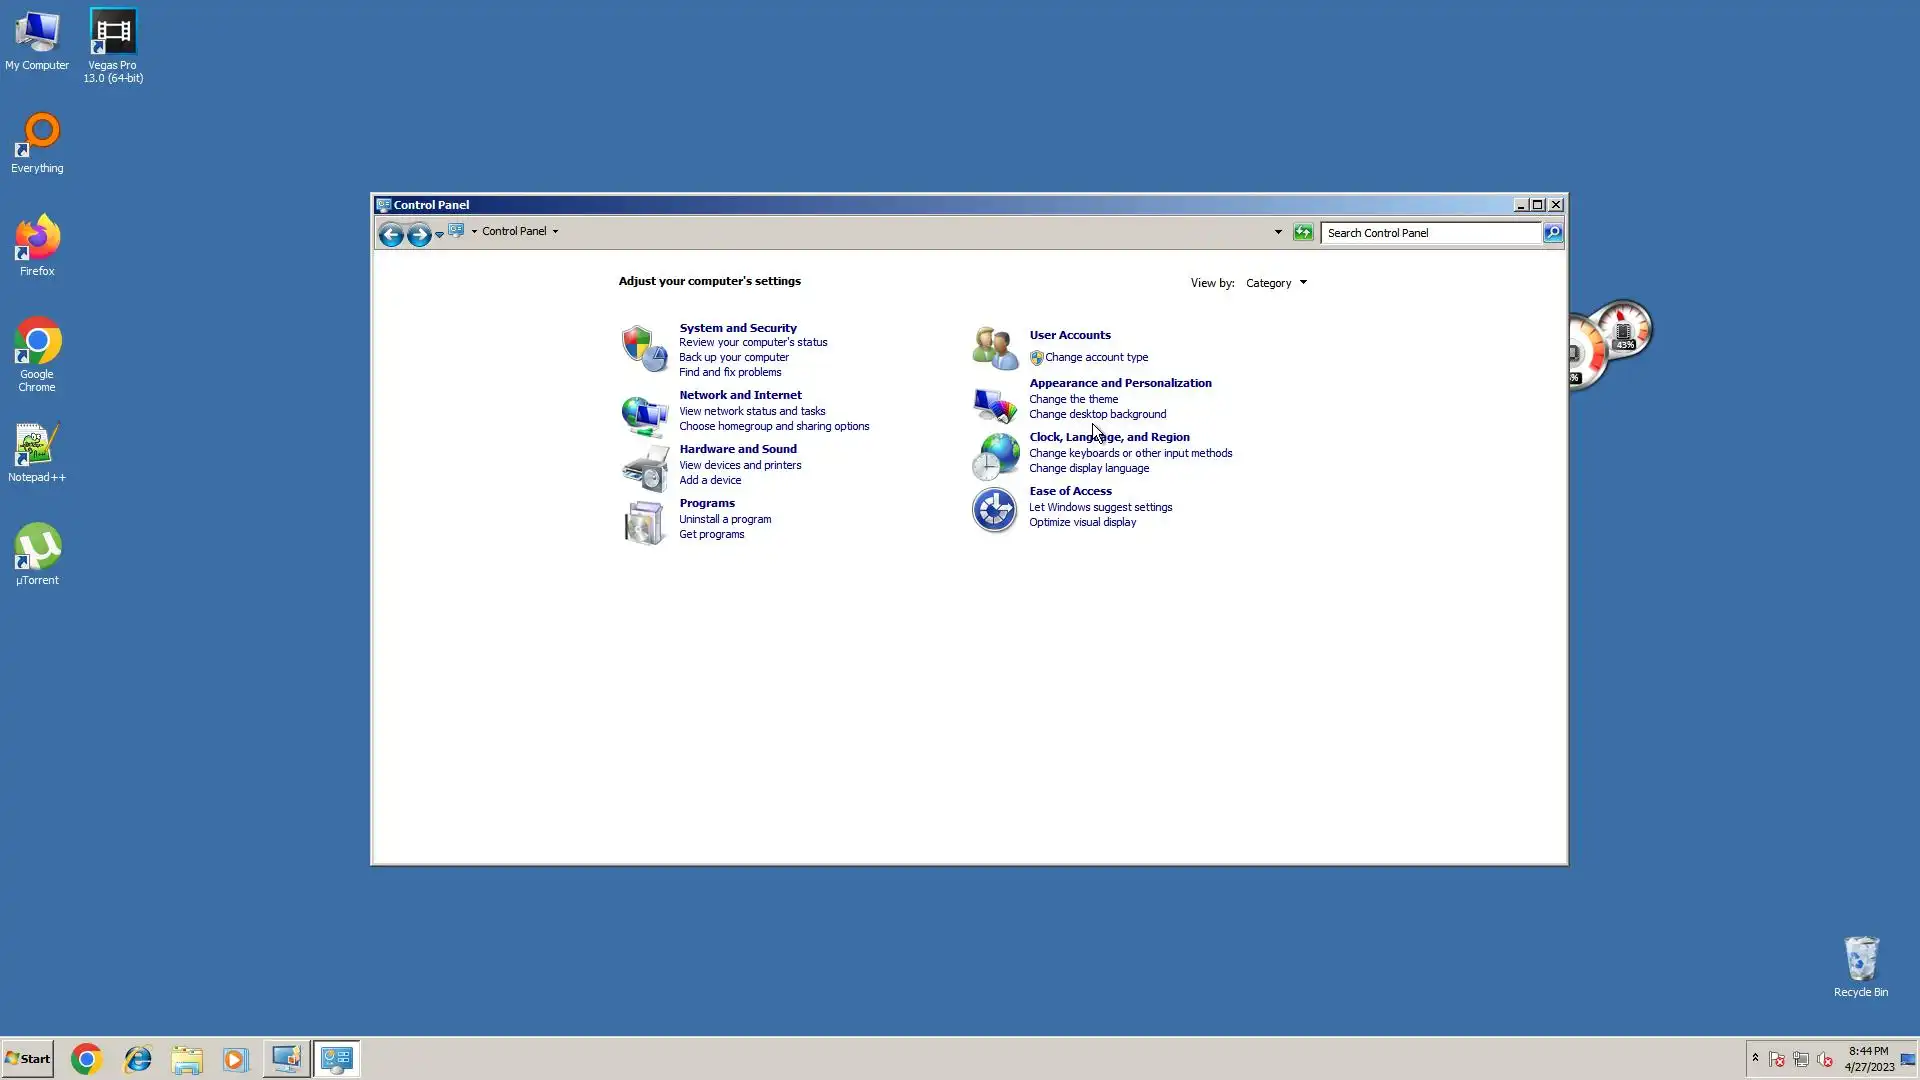Image resolution: width=1920 pixels, height=1080 pixels.
Task: Expand the View by Category dropdown
Action: click(1276, 283)
